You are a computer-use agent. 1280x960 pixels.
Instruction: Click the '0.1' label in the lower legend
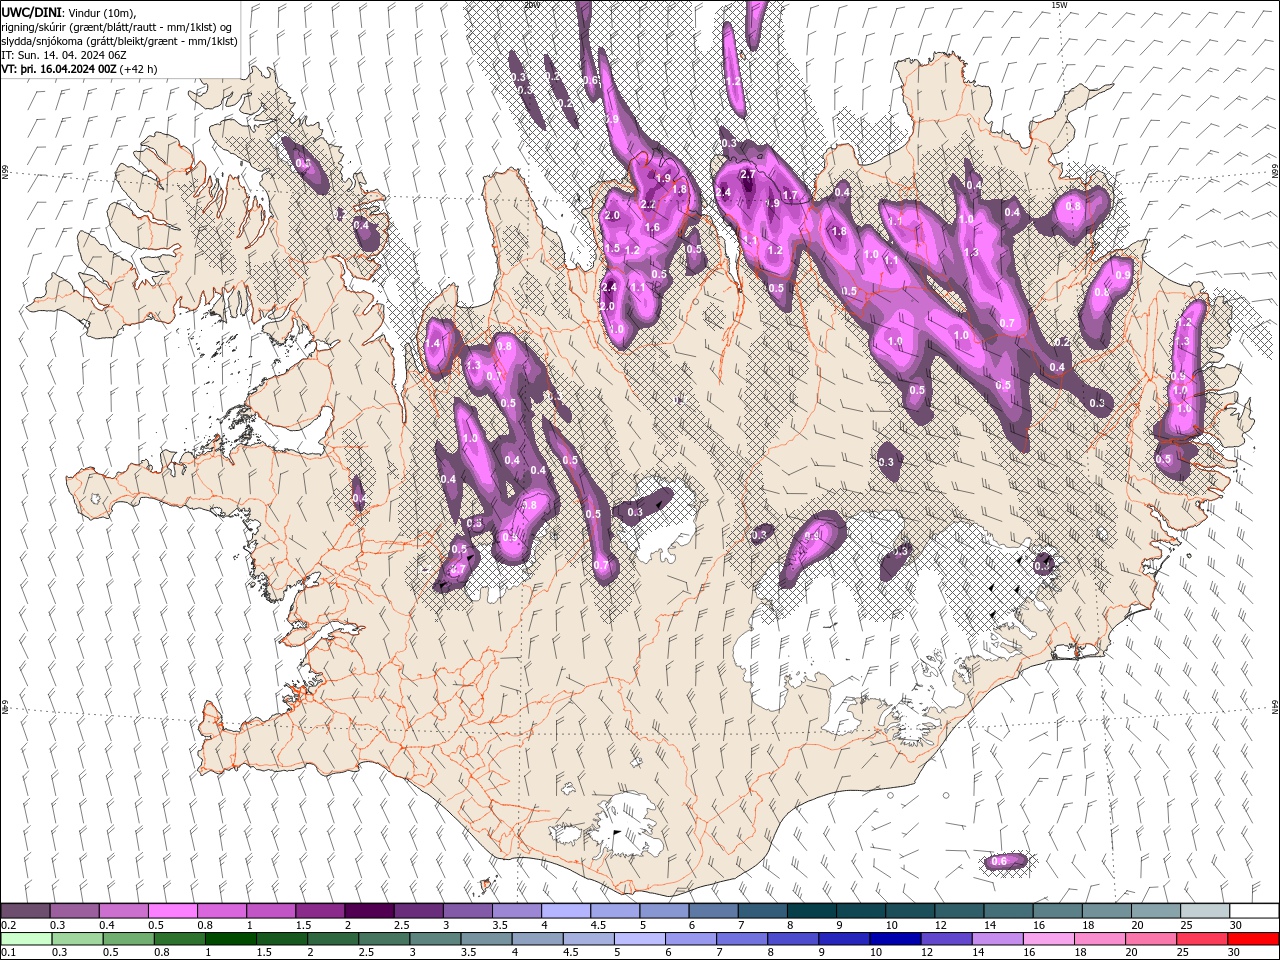[8, 952]
